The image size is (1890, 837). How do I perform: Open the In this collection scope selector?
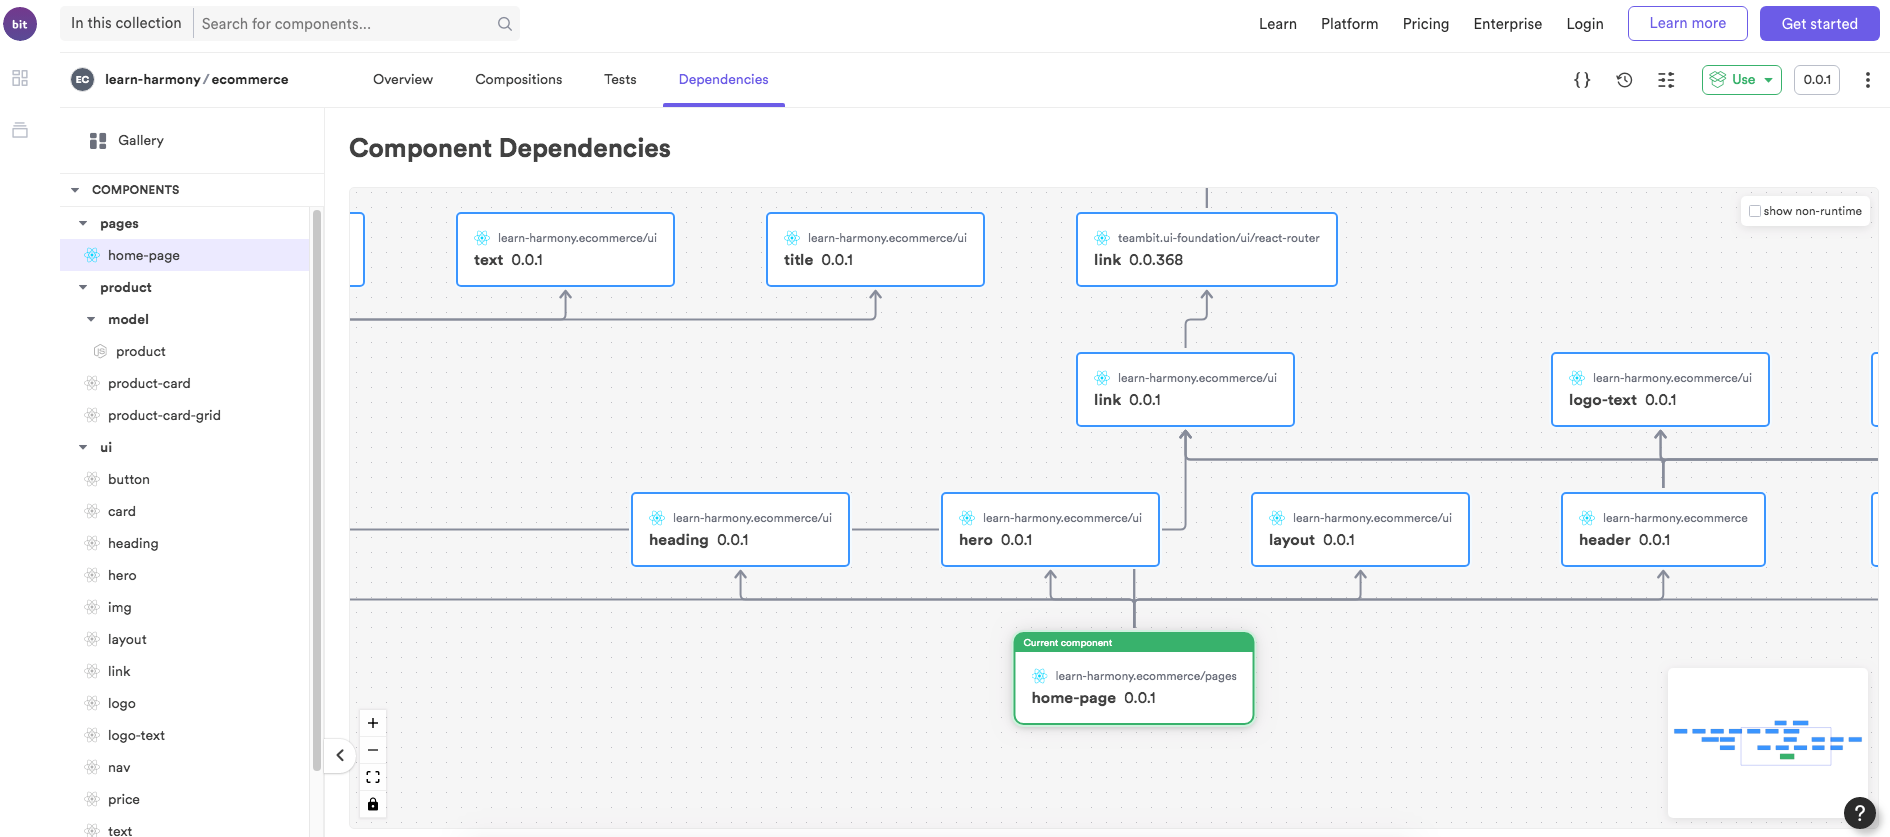(x=126, y=24)
